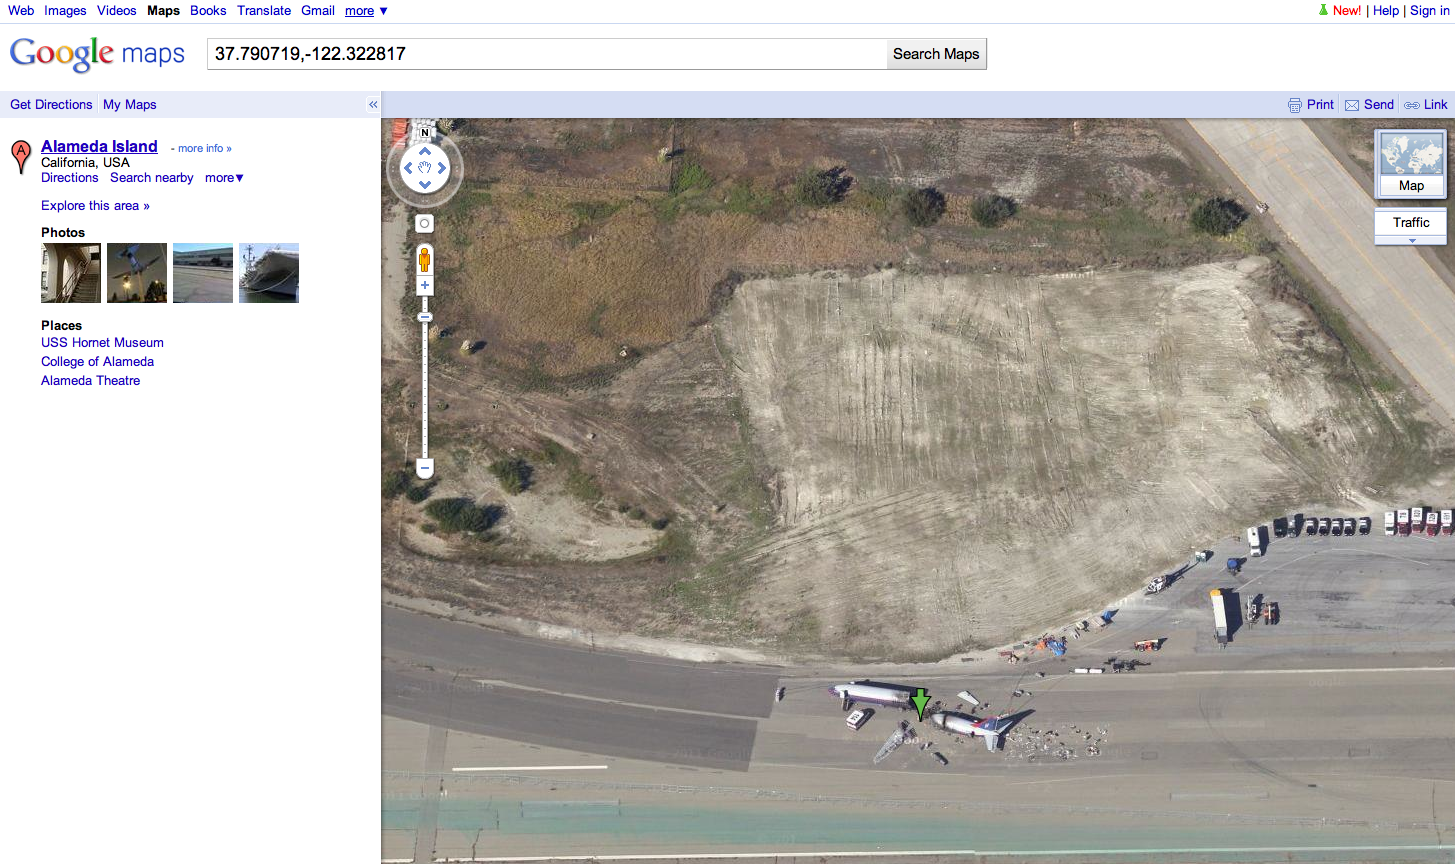The image size is (1455, 864).
Task: Click the printer icon beside Print
Action: [x=1295, y=105]
